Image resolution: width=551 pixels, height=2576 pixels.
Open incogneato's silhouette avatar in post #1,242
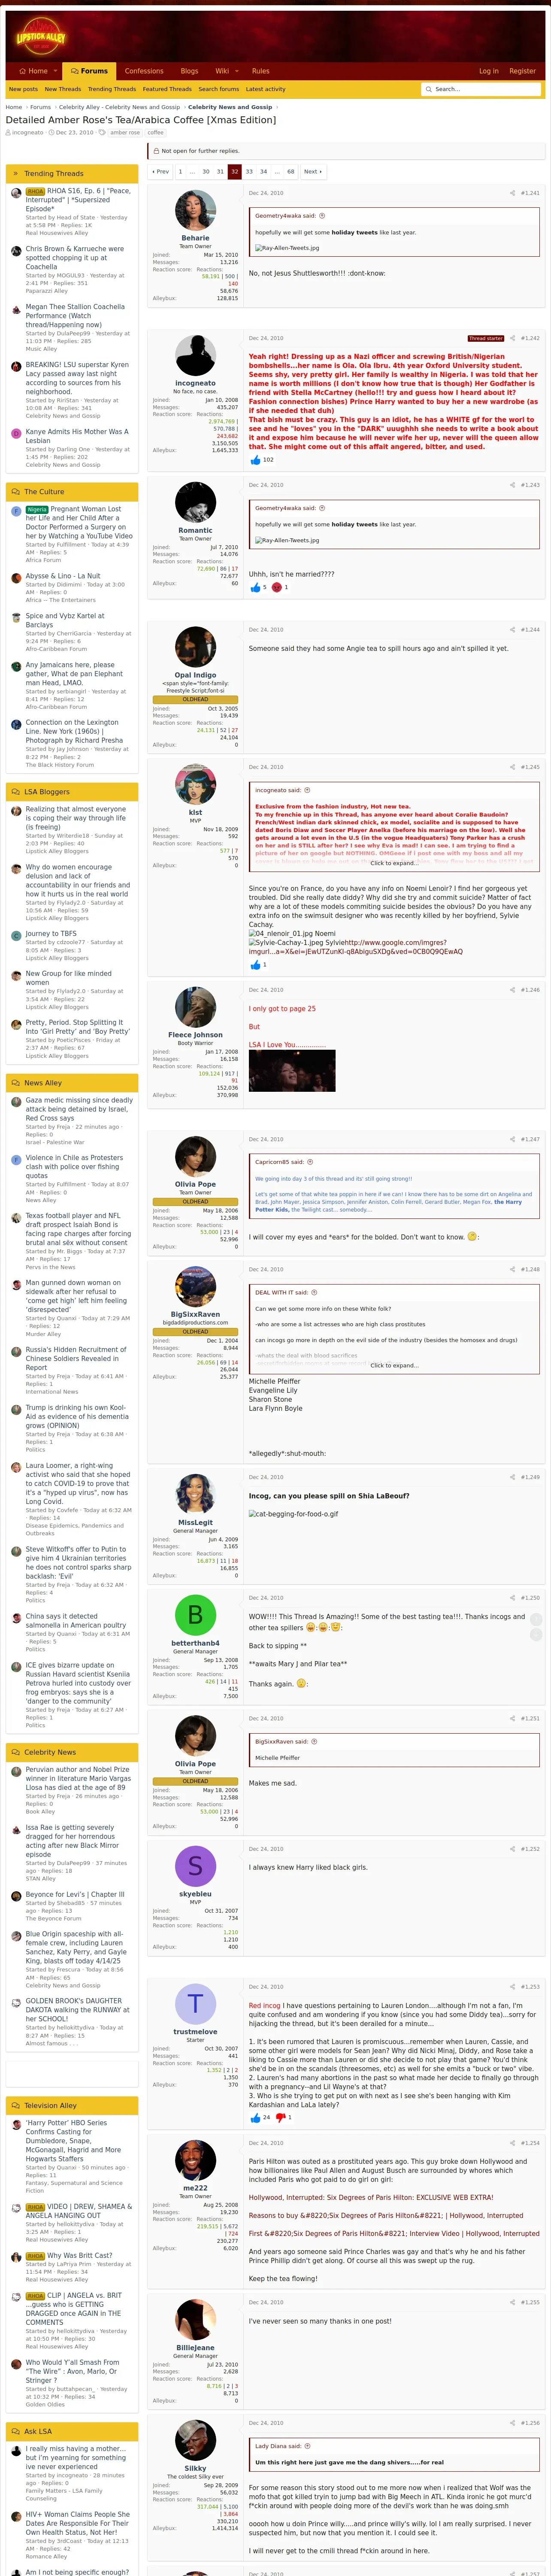coord(195,356)
